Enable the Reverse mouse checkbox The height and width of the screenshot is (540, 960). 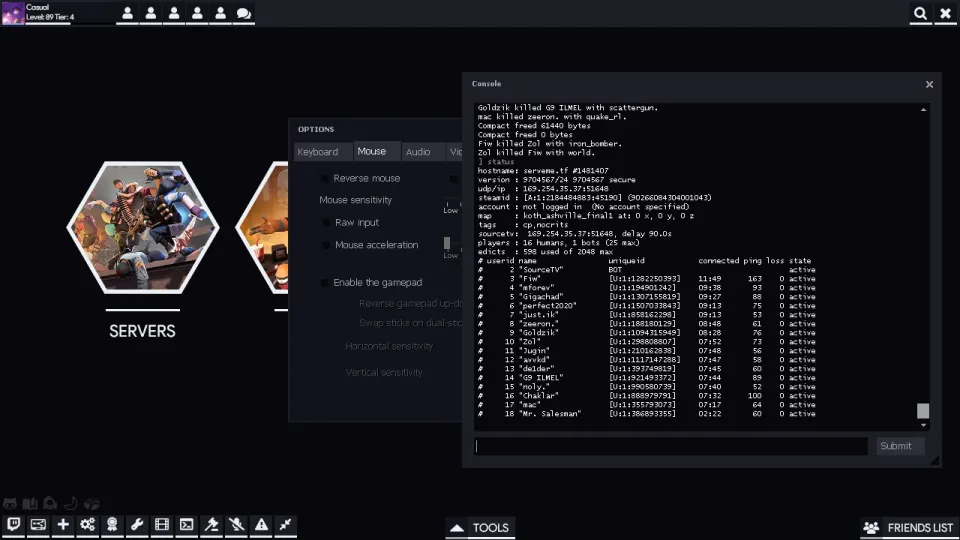click(325, 178)
